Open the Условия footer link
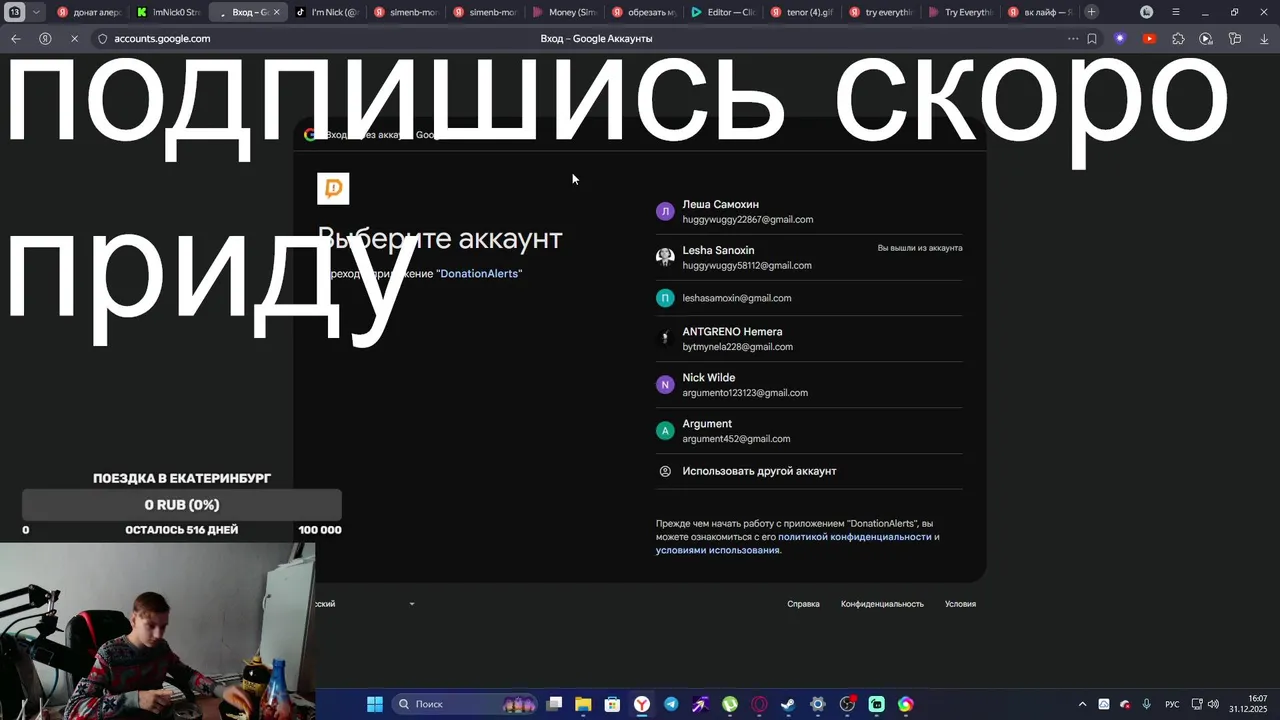The height and width of the screenshot is (720, 1280). (x=960, y=604)
